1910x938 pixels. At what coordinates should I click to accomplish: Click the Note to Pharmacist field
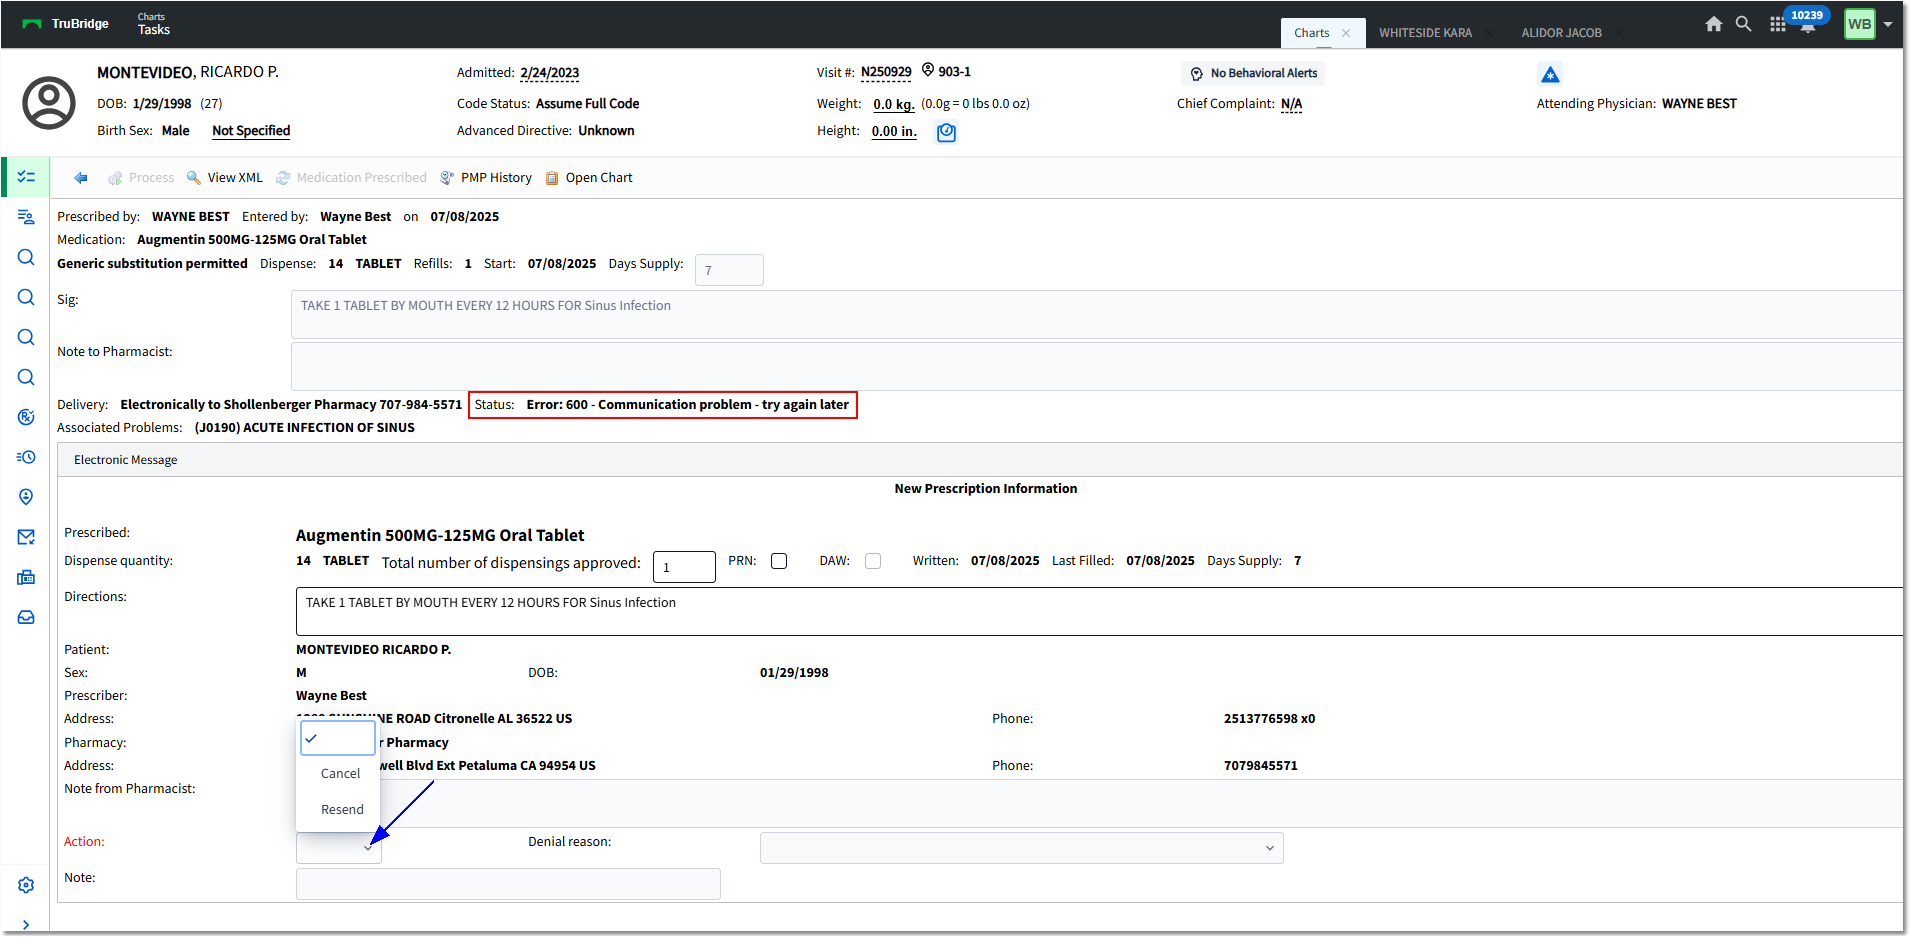[x=1096, y=366]
